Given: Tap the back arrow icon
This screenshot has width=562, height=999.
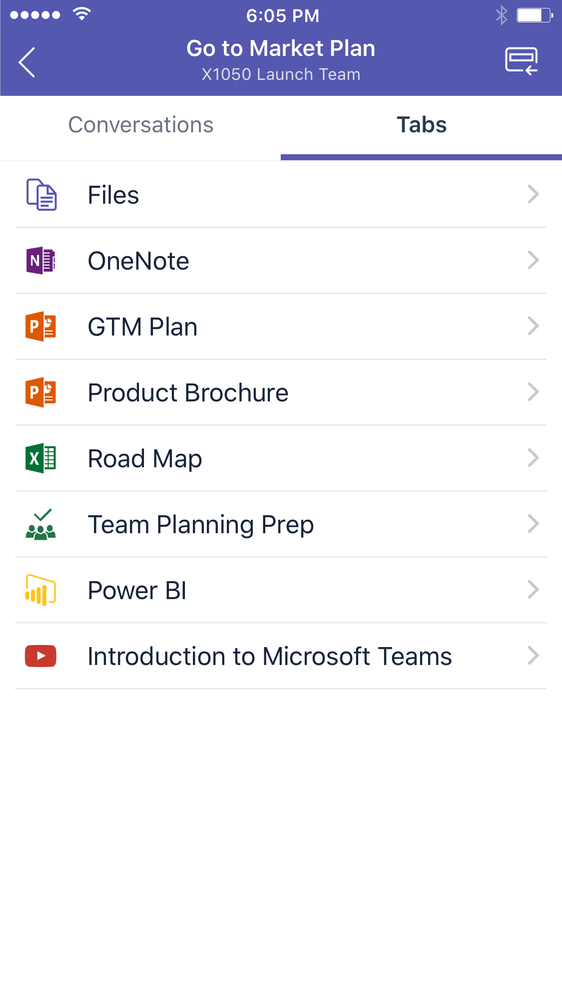Looking at the screenshot, I should tap(27, 62).
